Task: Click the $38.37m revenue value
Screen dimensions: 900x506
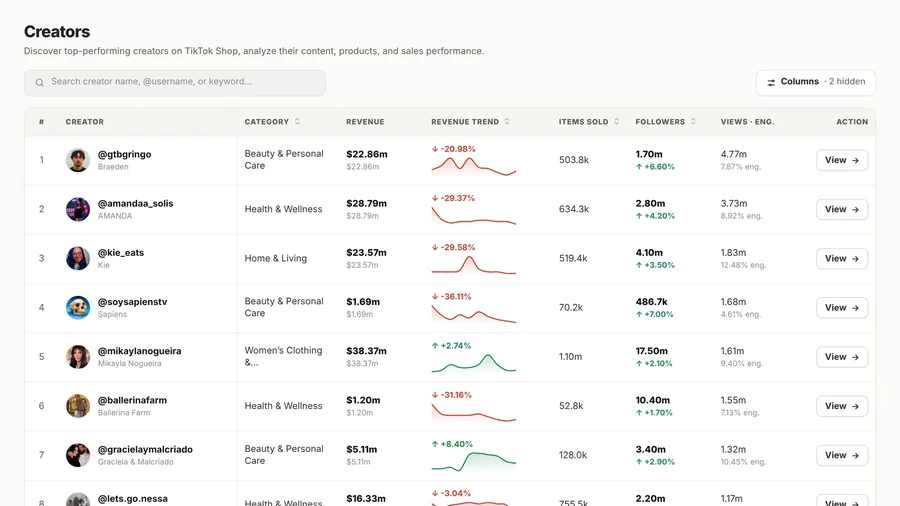Action: (367, 351)
